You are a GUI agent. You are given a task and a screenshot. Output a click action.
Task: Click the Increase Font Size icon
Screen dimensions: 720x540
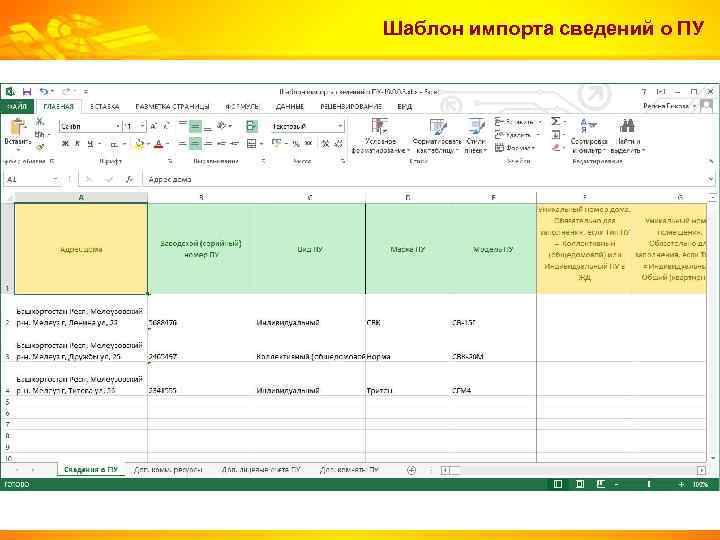pos(154,126)
